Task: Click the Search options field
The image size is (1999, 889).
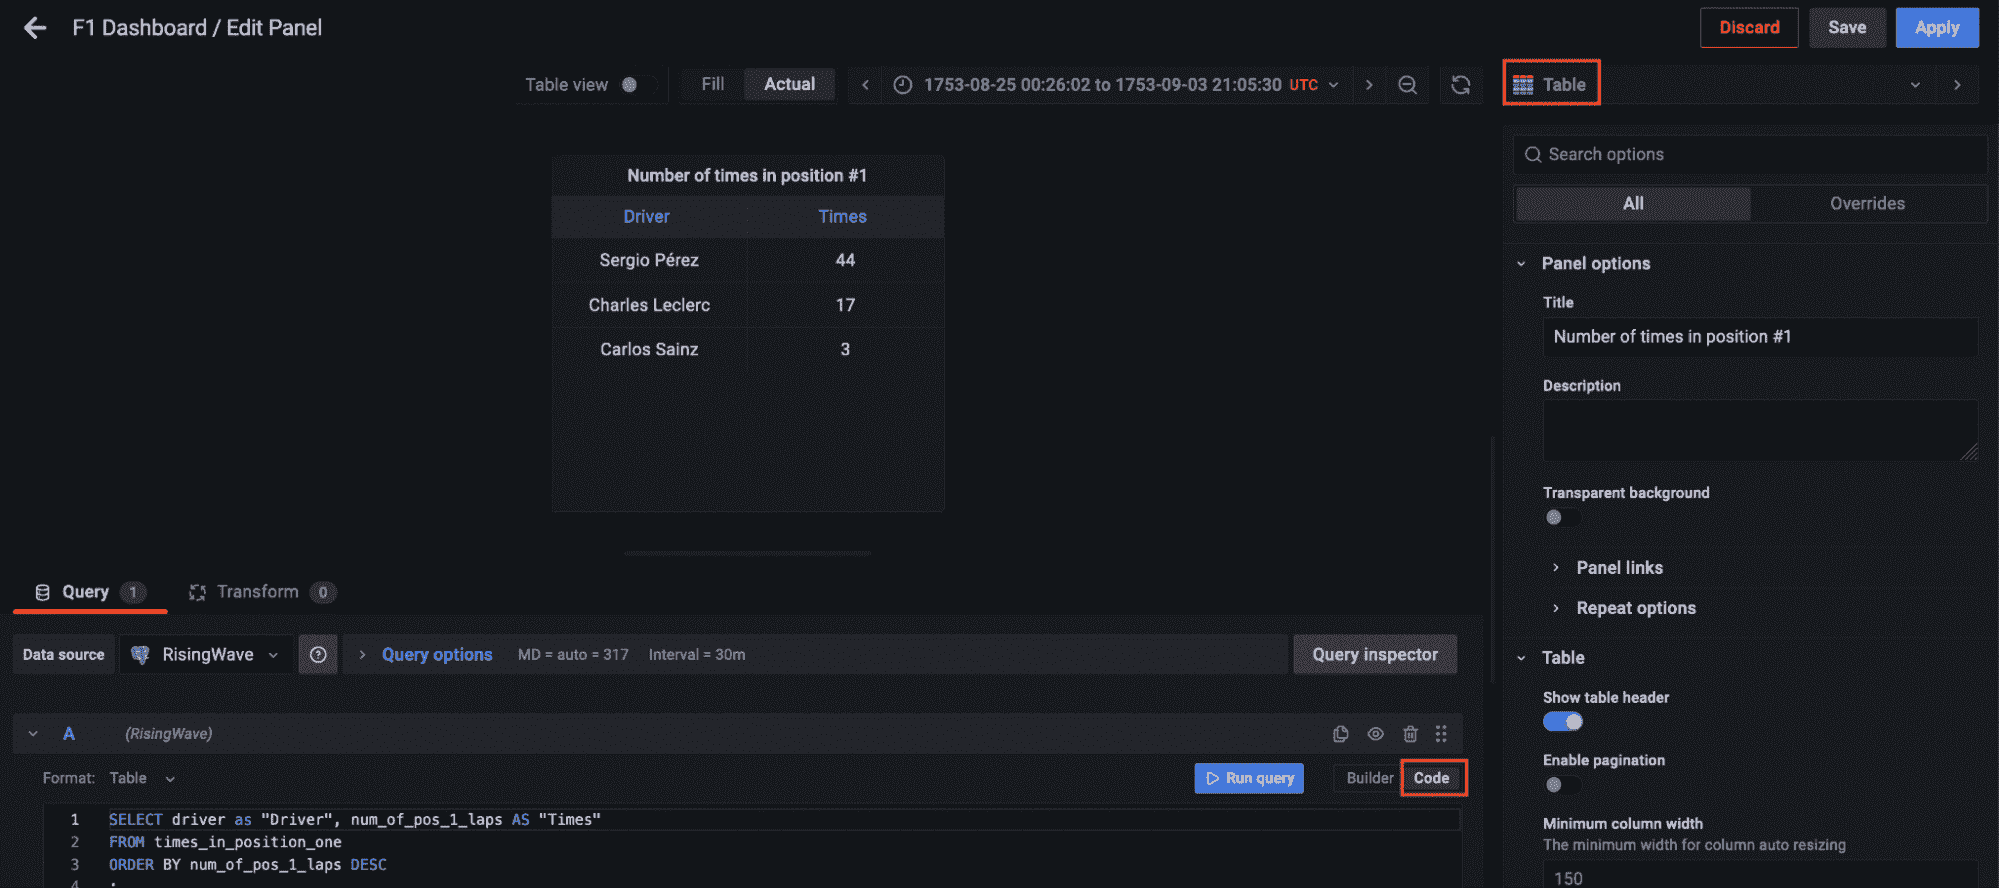Action: click(1750, 155)
